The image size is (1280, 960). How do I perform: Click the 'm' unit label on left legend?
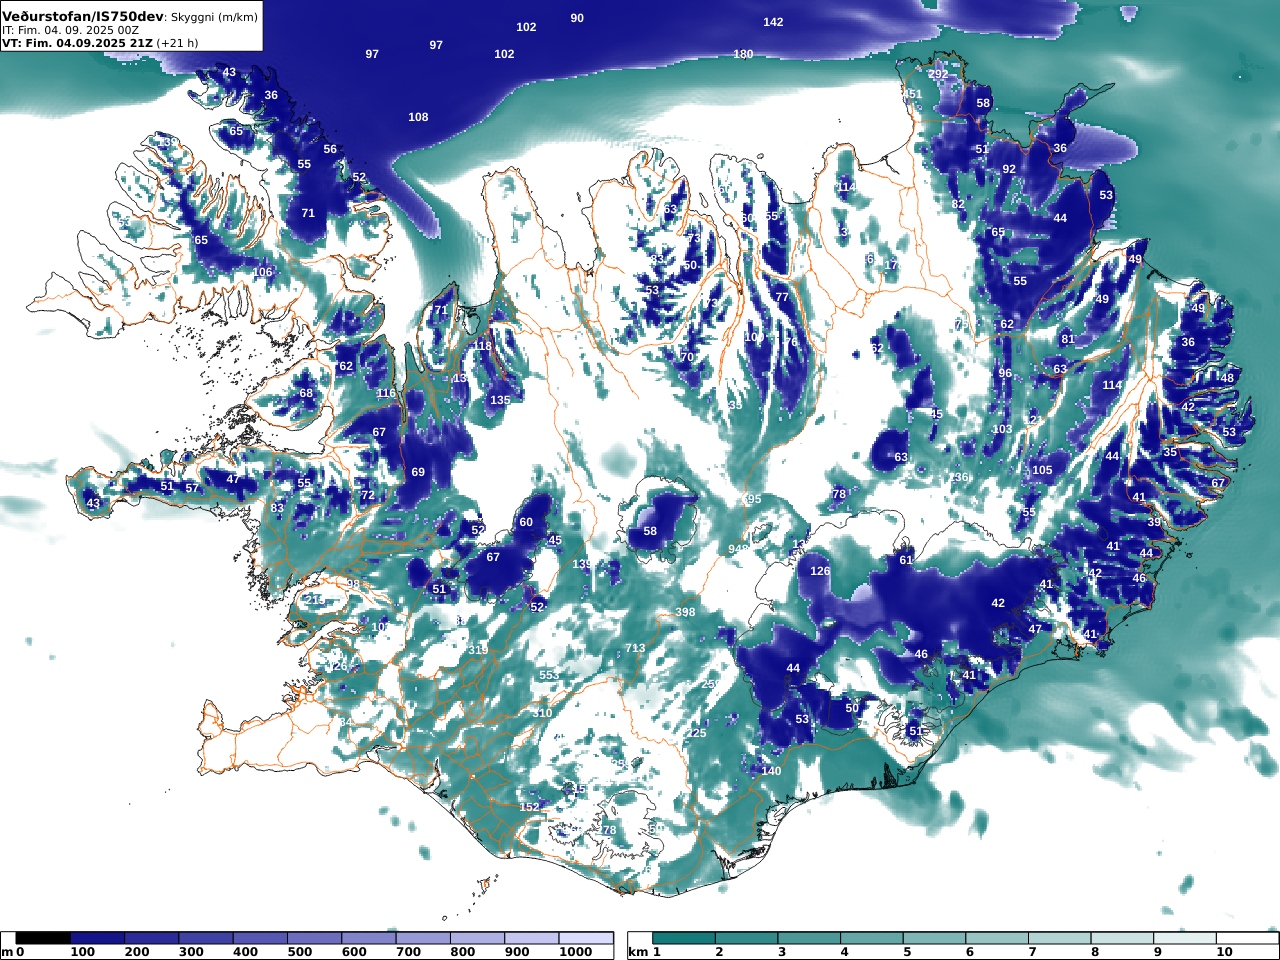click(x=7, y=952)
